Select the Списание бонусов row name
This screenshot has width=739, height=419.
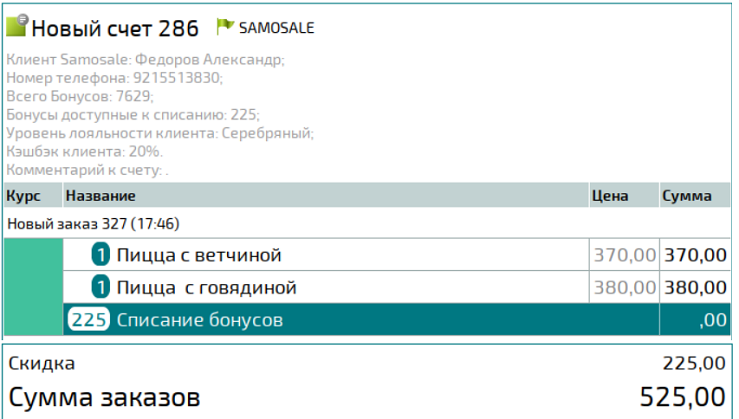click(200, 320)
